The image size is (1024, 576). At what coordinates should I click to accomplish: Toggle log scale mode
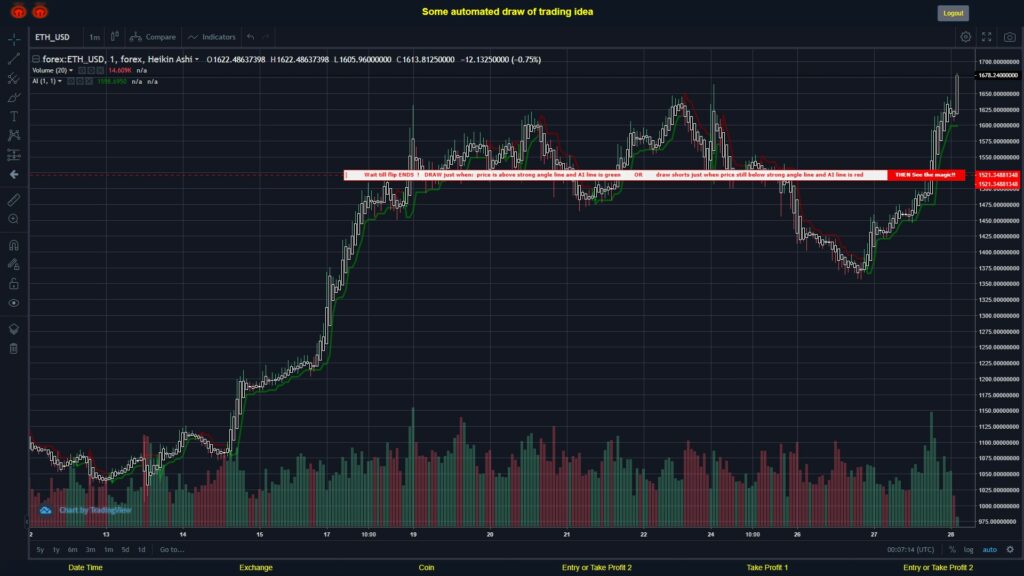[968, 550]
